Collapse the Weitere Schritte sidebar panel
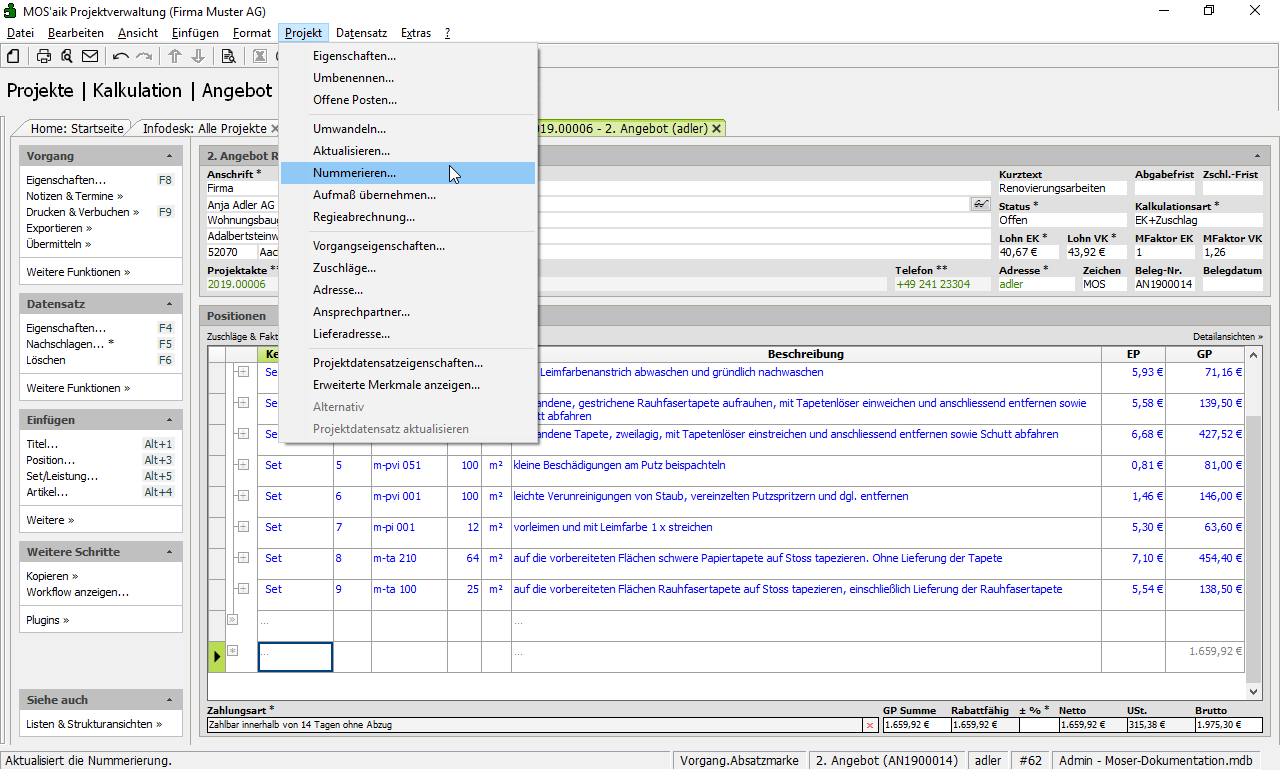The width and height of the screenshot is (1280, 770). [169, 552]
